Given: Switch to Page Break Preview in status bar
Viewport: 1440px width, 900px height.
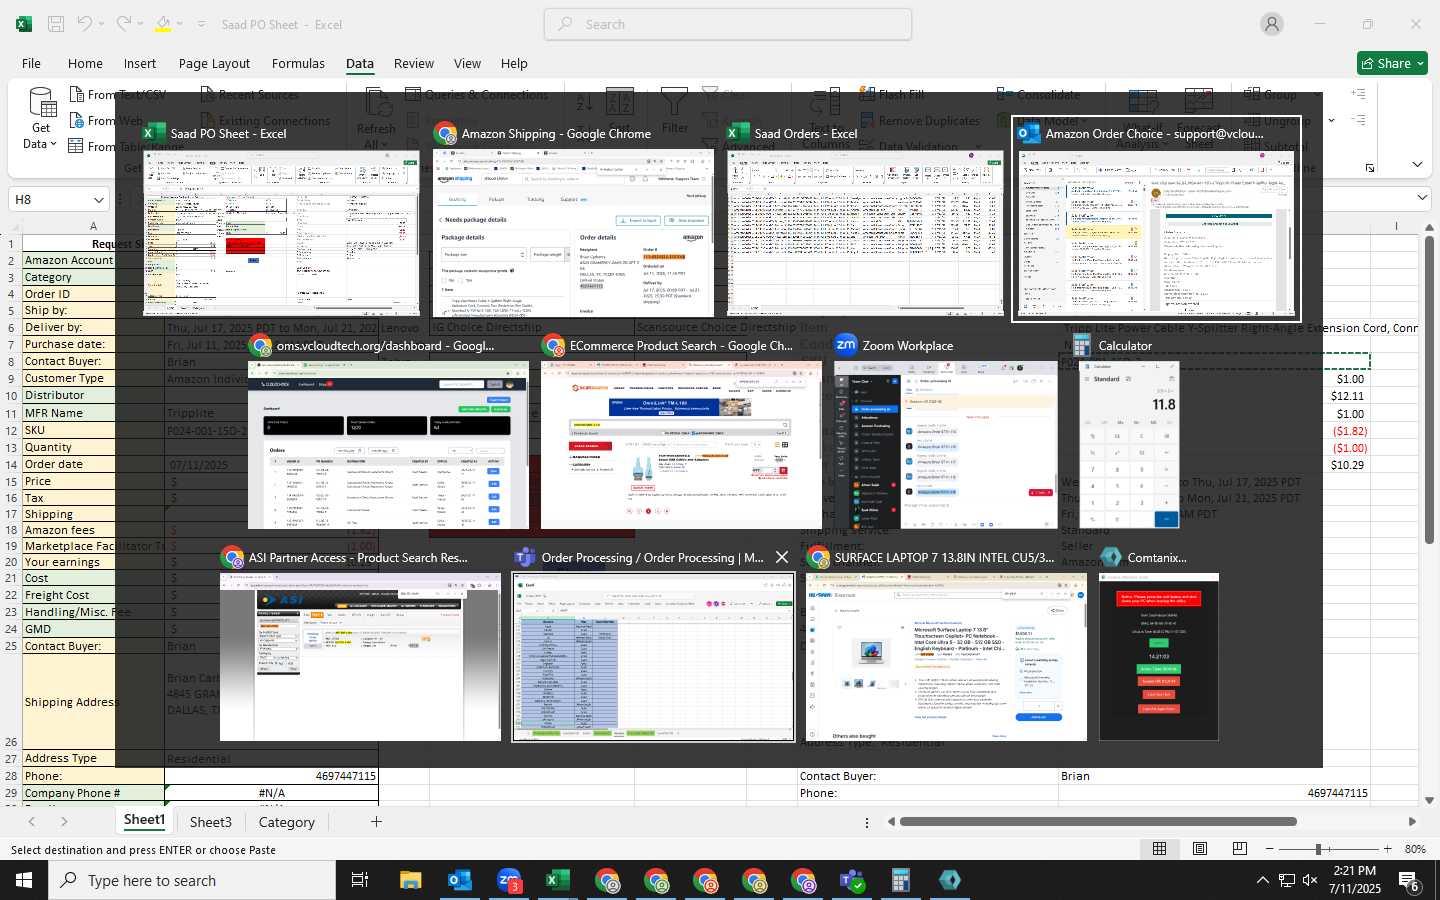Looking at the screenshot, I should 1240,849.
